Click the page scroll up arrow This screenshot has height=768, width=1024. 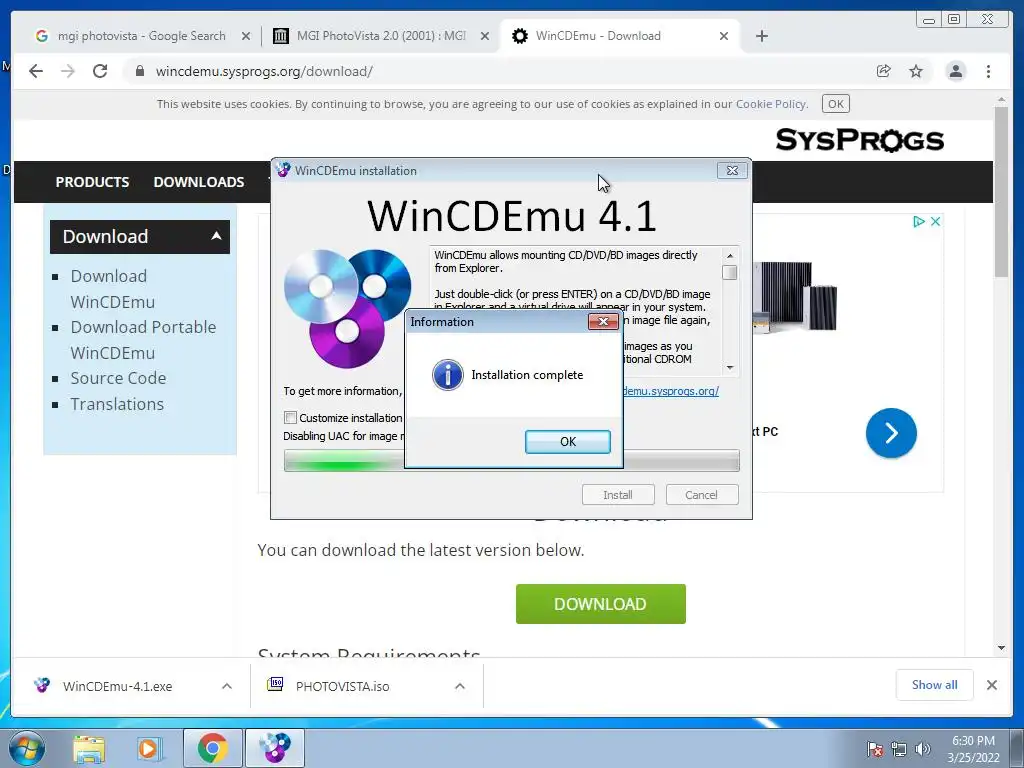[1001, 100]
